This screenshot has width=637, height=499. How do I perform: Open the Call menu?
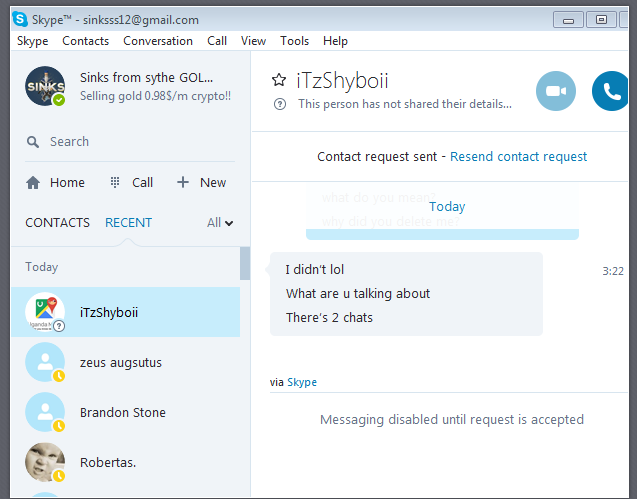coord(217,41)
